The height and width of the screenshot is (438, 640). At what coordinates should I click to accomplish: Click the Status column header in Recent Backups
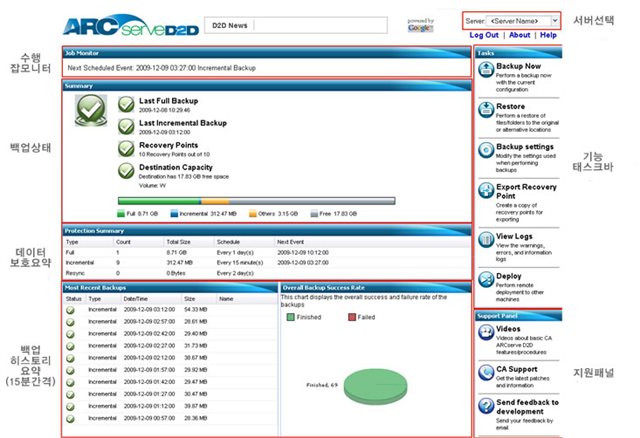tap(73, 299)
